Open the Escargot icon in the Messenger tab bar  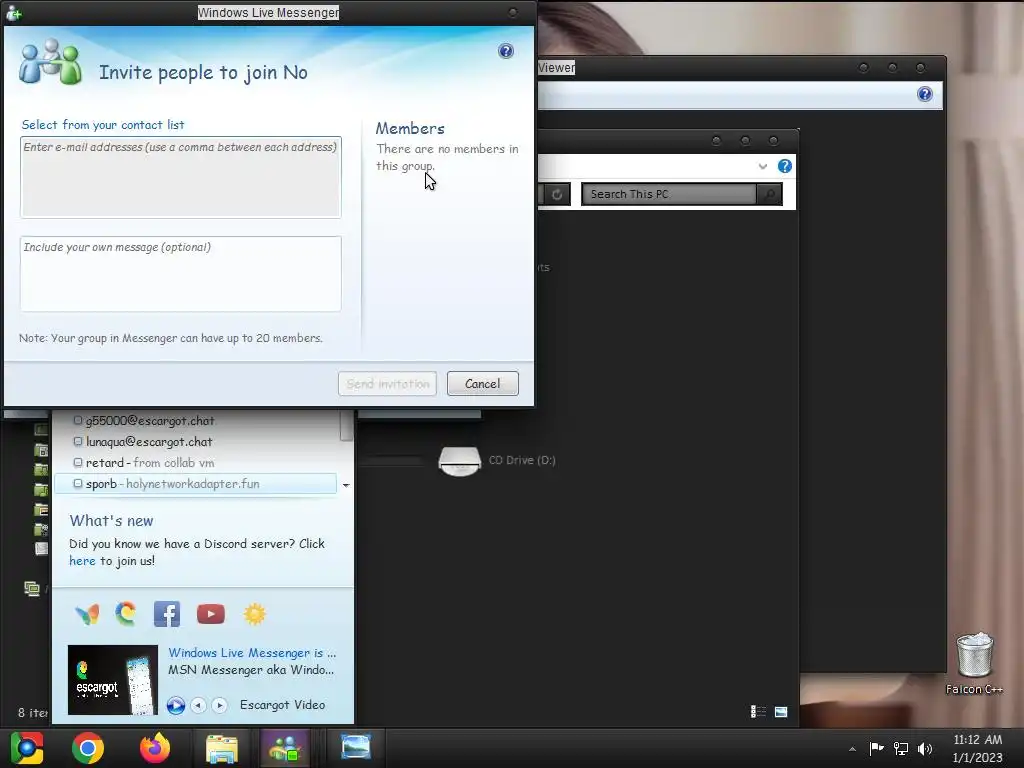[125, 614]
